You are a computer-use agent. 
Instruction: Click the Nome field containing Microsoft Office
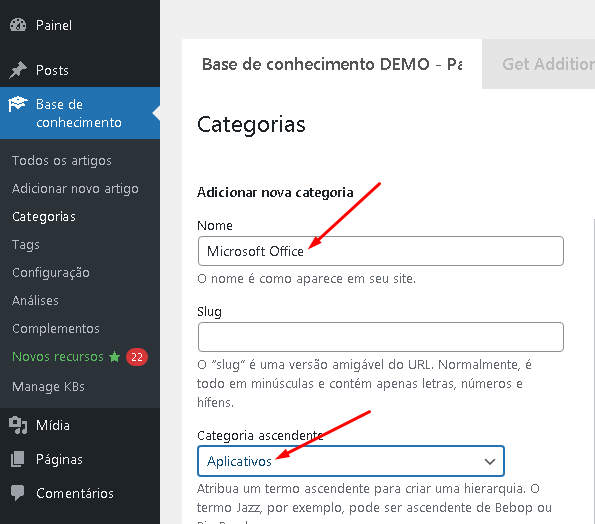pyautogui.click(x=381, y=251)
